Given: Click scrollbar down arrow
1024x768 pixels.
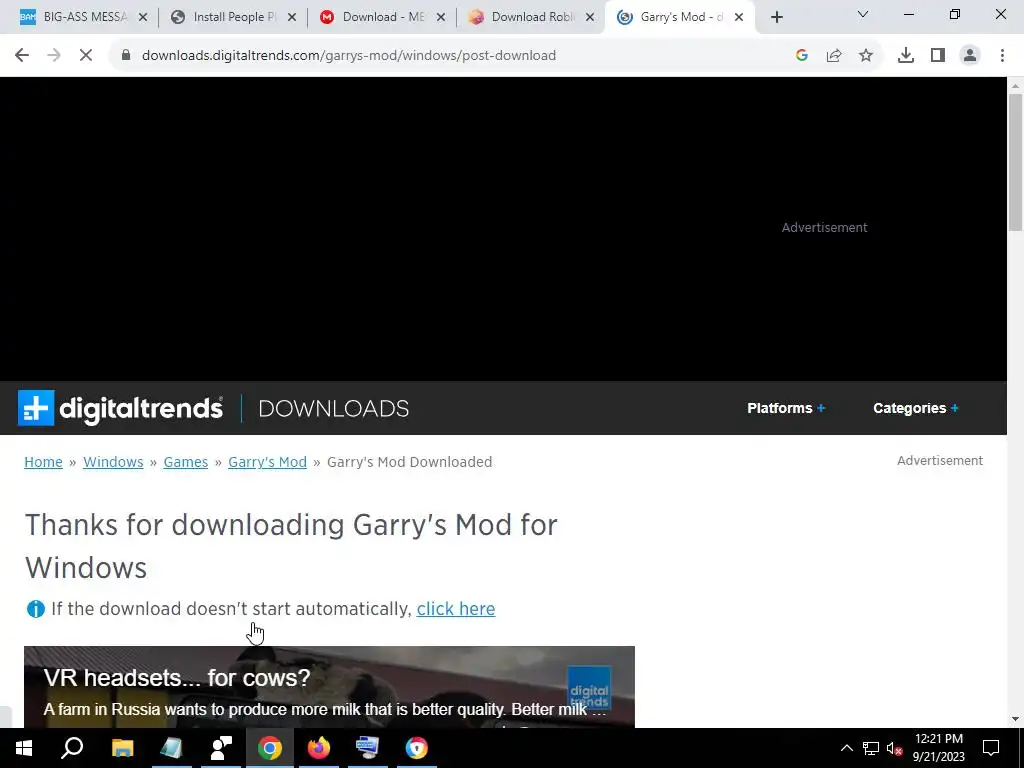Looking at the screenshot, I should 1016,719.
